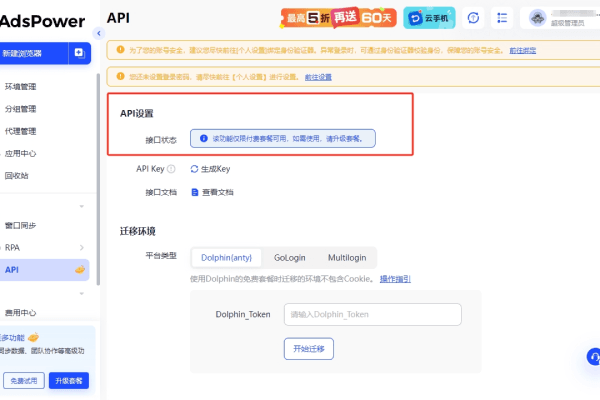This screenshot has height=400, width=600.
Task: Open 代理管理 in the sidebar
Action: pyautogui.click(x=20, y=131)
